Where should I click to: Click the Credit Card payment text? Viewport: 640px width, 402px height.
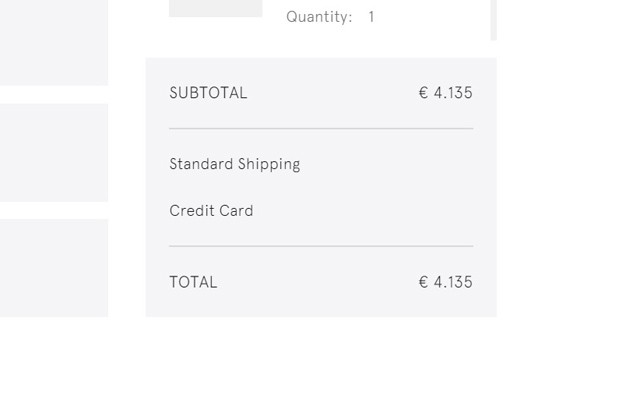coord(211,211)
